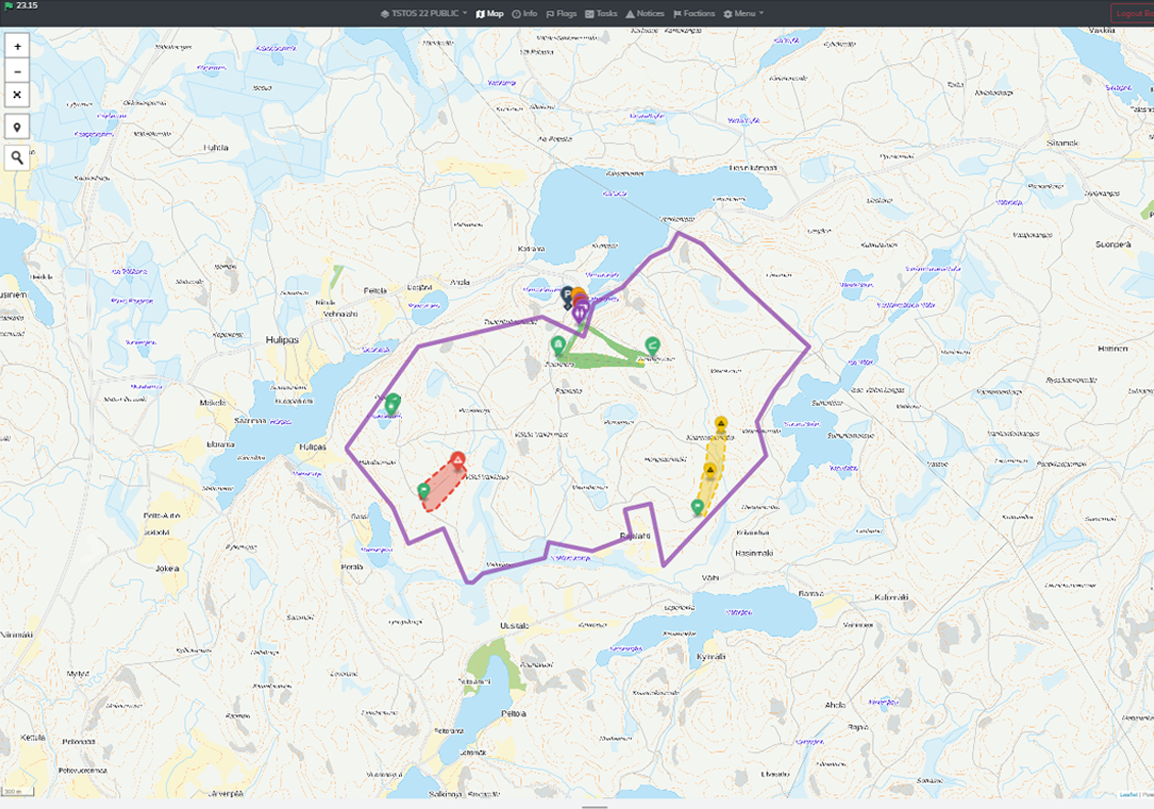Expand the Menu dropdown
The image size is (1154, 809).
coord(743,13)
